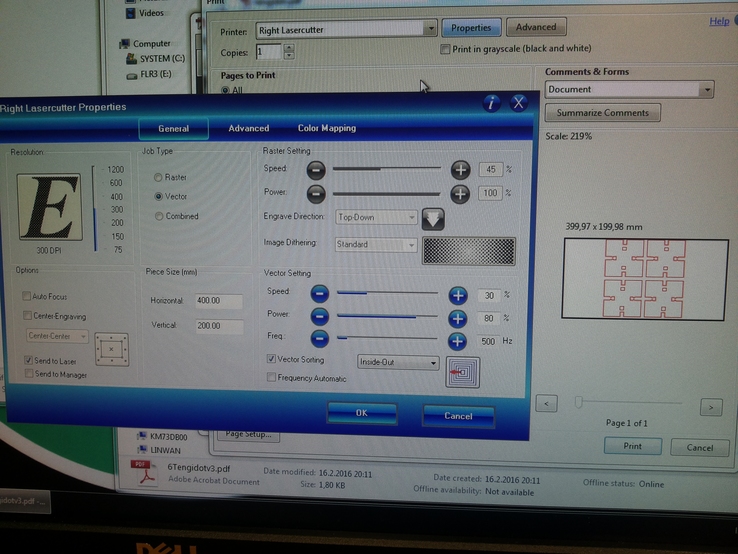Enable Frequency Automatic checkbox

(271, 377)
